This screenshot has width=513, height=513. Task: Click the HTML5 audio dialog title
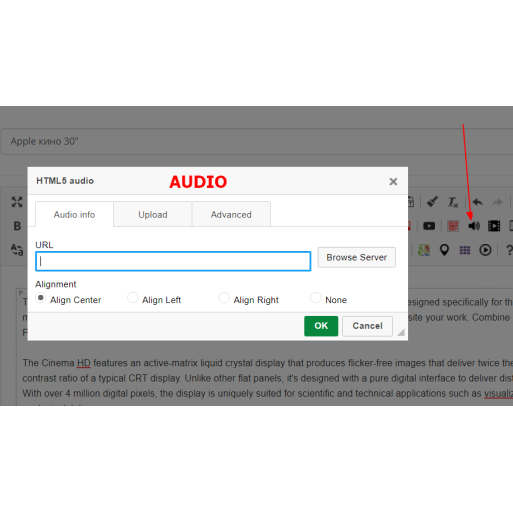(65, 181)
